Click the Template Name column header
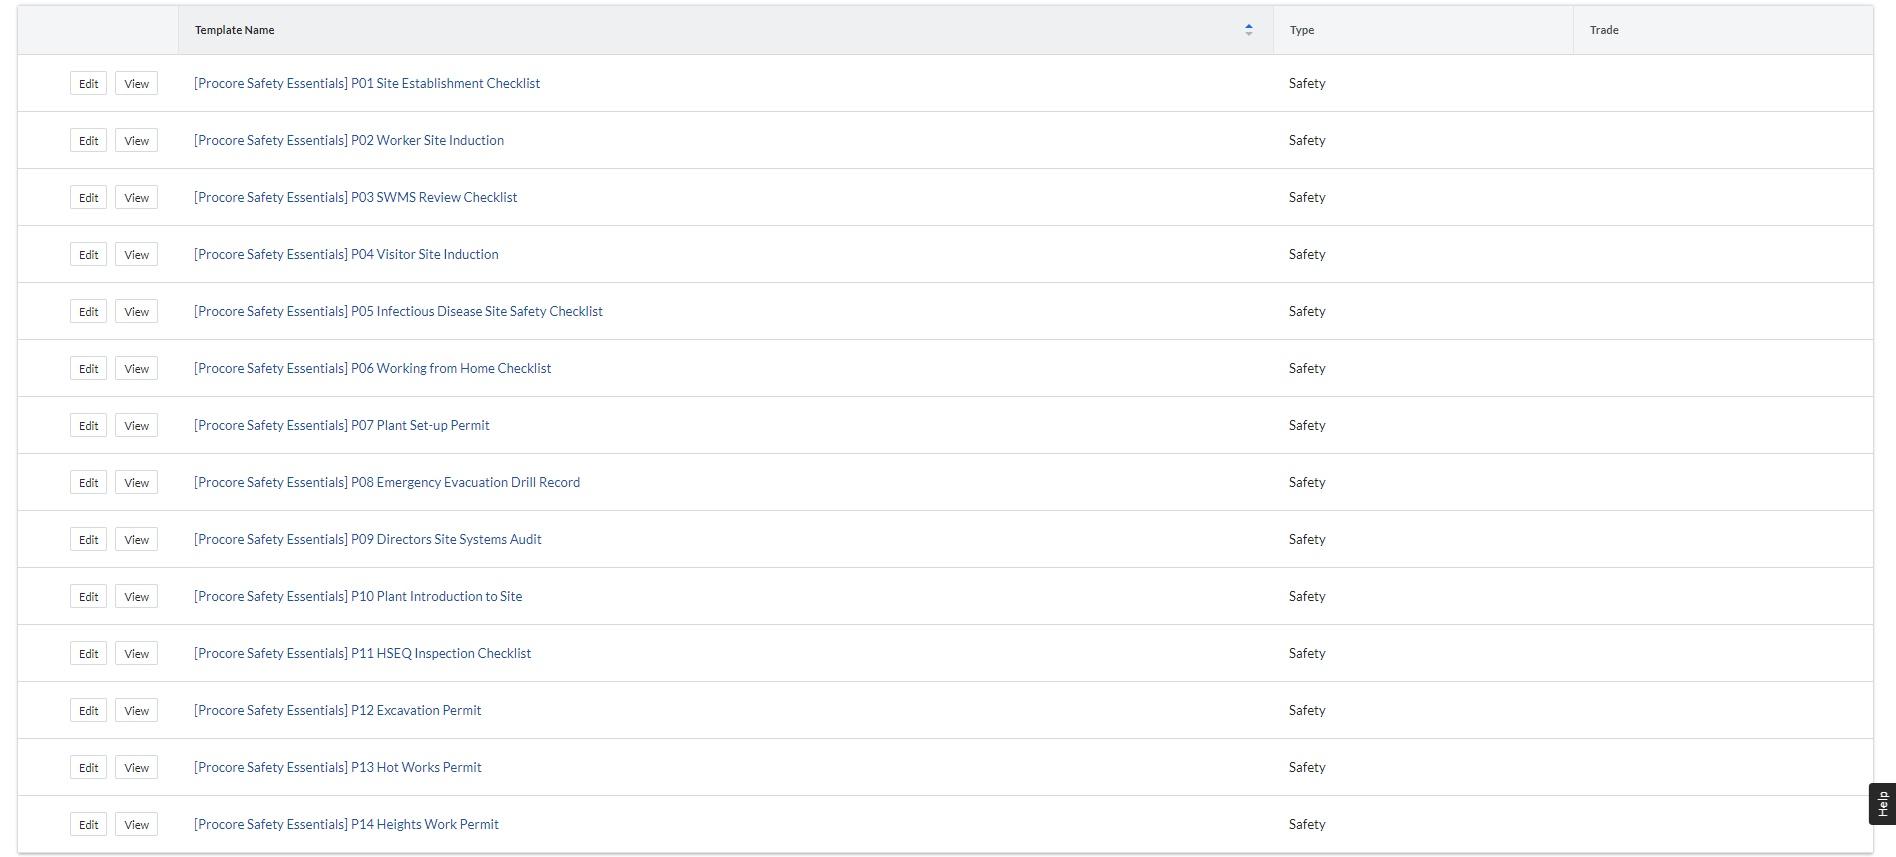Screen dimensions: 1896x857 (x=234, y=30)
